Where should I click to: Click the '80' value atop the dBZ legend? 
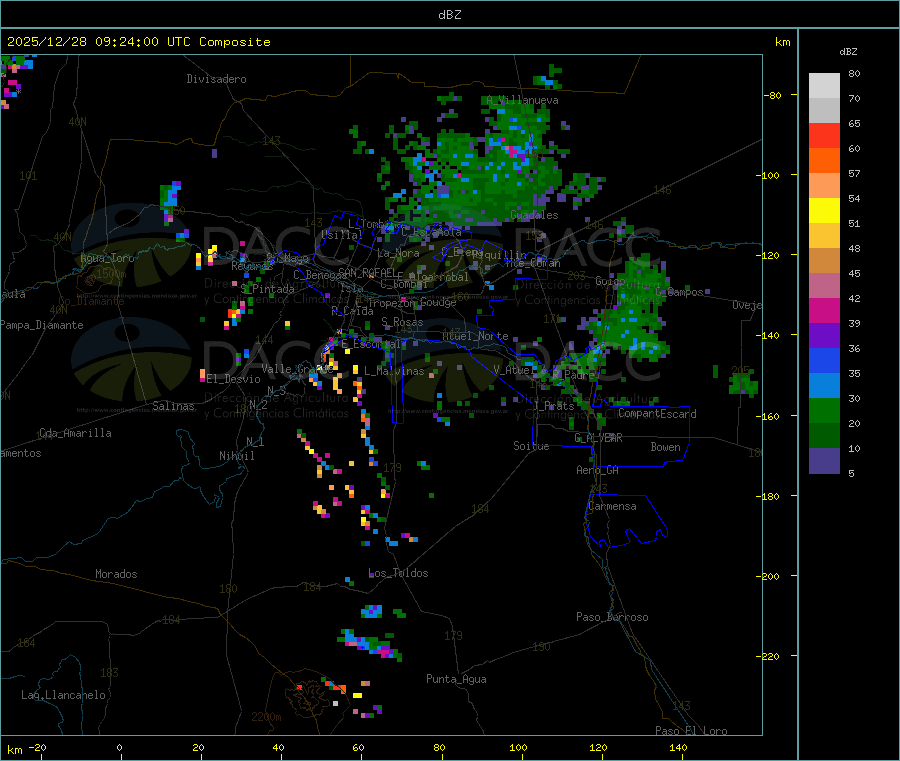pos(854,73)
